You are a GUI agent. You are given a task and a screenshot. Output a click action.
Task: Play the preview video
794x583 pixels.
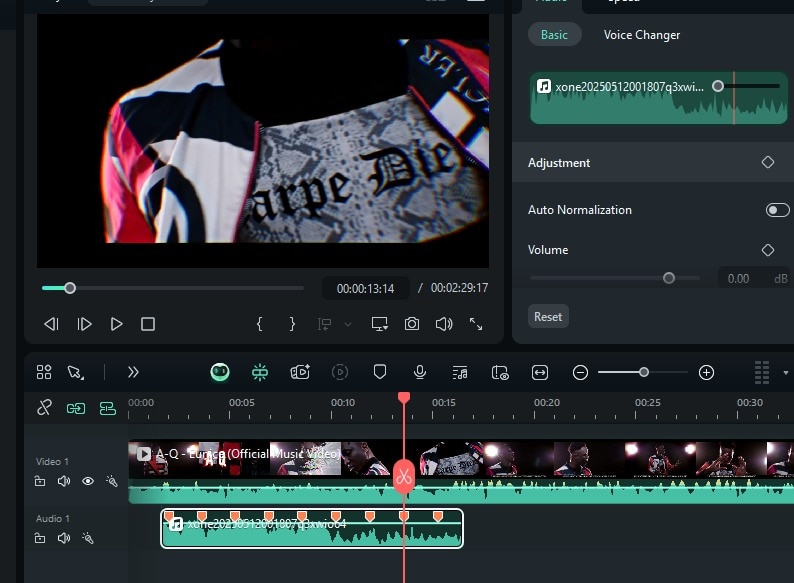click(x=116, y=324)
